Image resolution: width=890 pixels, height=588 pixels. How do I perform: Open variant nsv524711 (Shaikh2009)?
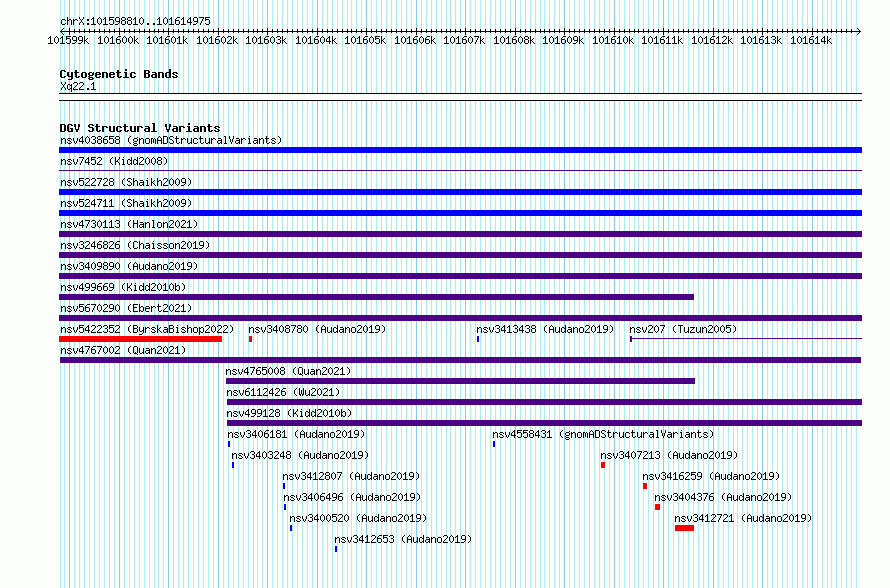pyautogui.click(x=126, y=203)
